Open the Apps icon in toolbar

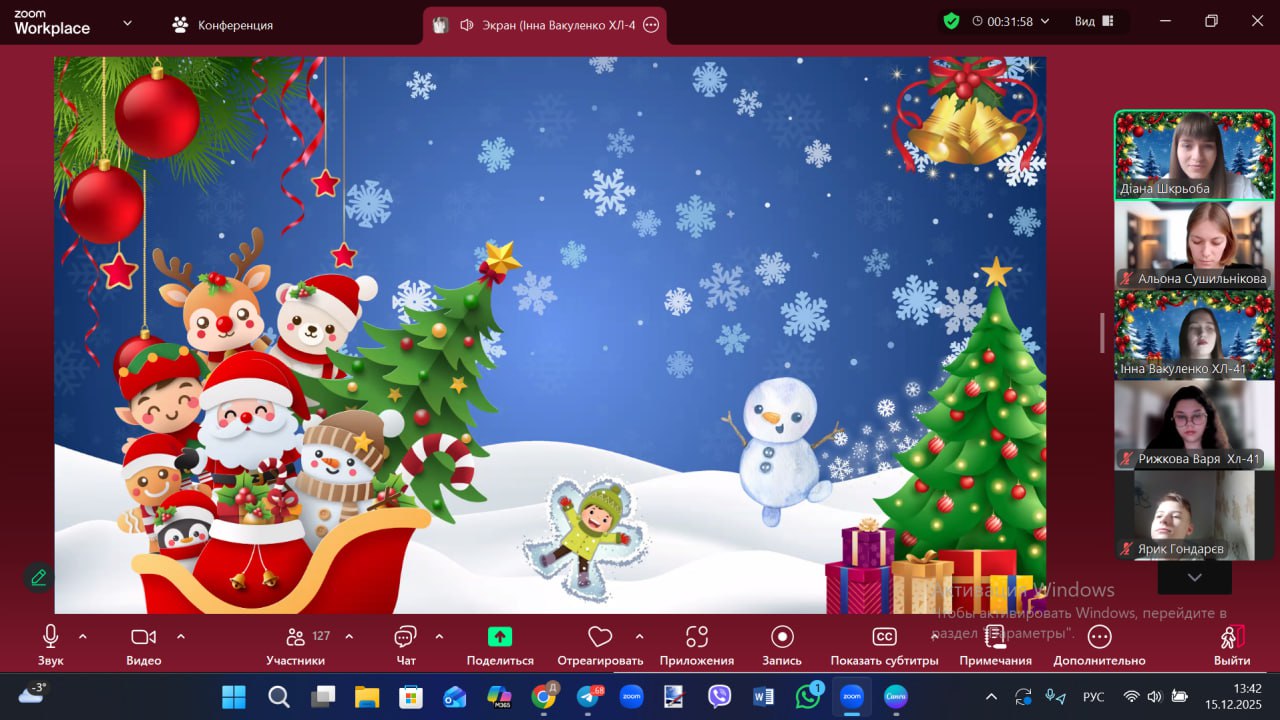697,637
